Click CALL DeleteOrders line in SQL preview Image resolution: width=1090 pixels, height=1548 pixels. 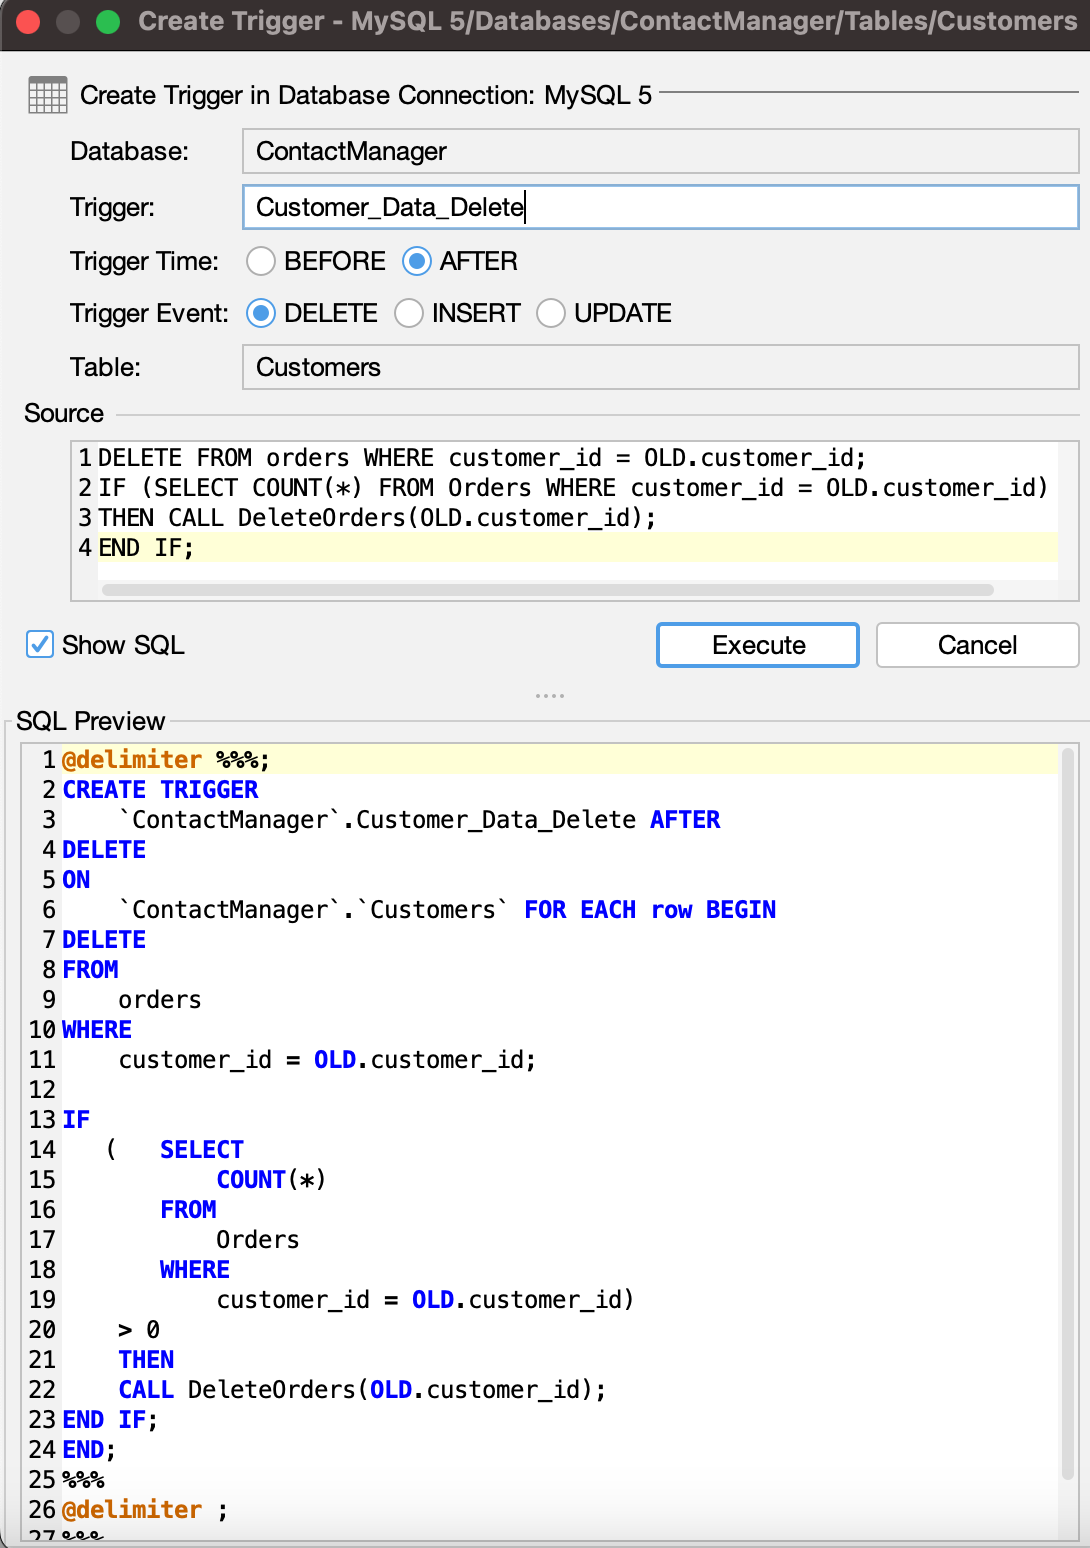point(362,1390)
